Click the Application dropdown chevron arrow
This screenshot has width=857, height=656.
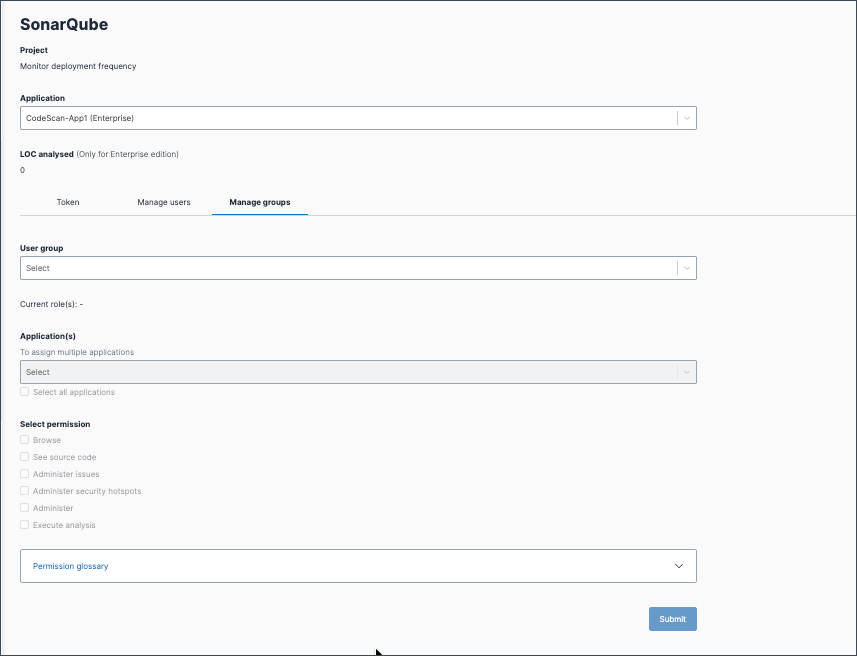686,118
